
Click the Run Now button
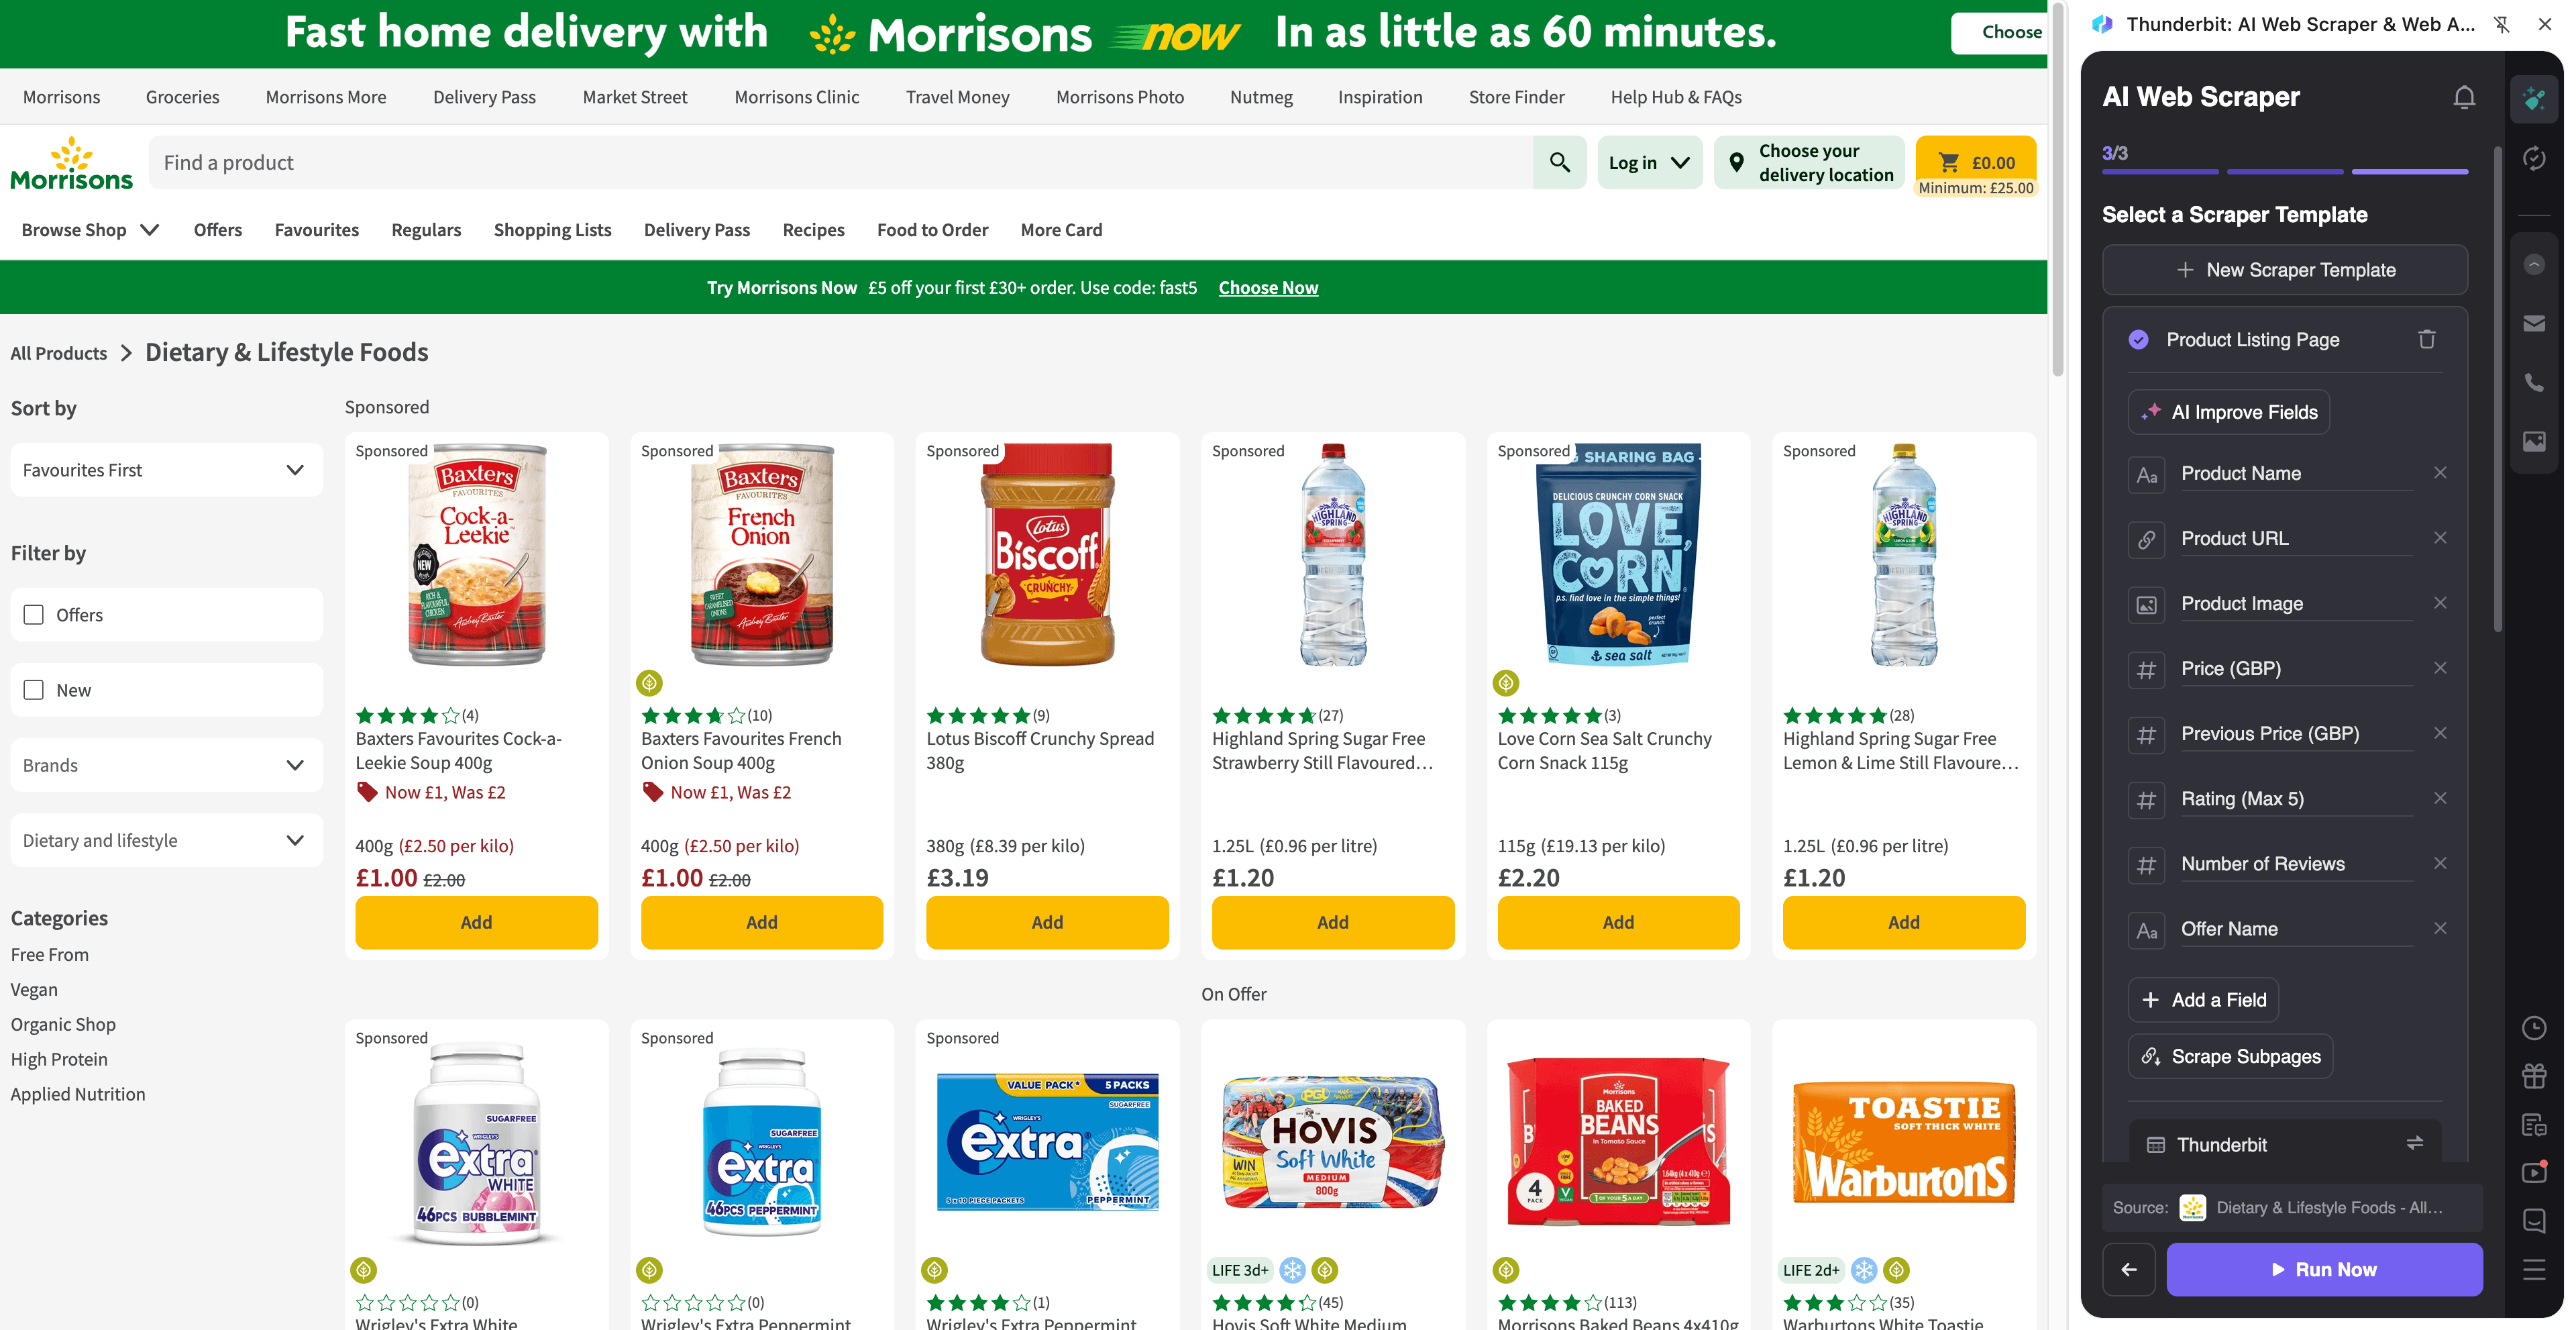pyautogui.click(x=2324, y=1269)
